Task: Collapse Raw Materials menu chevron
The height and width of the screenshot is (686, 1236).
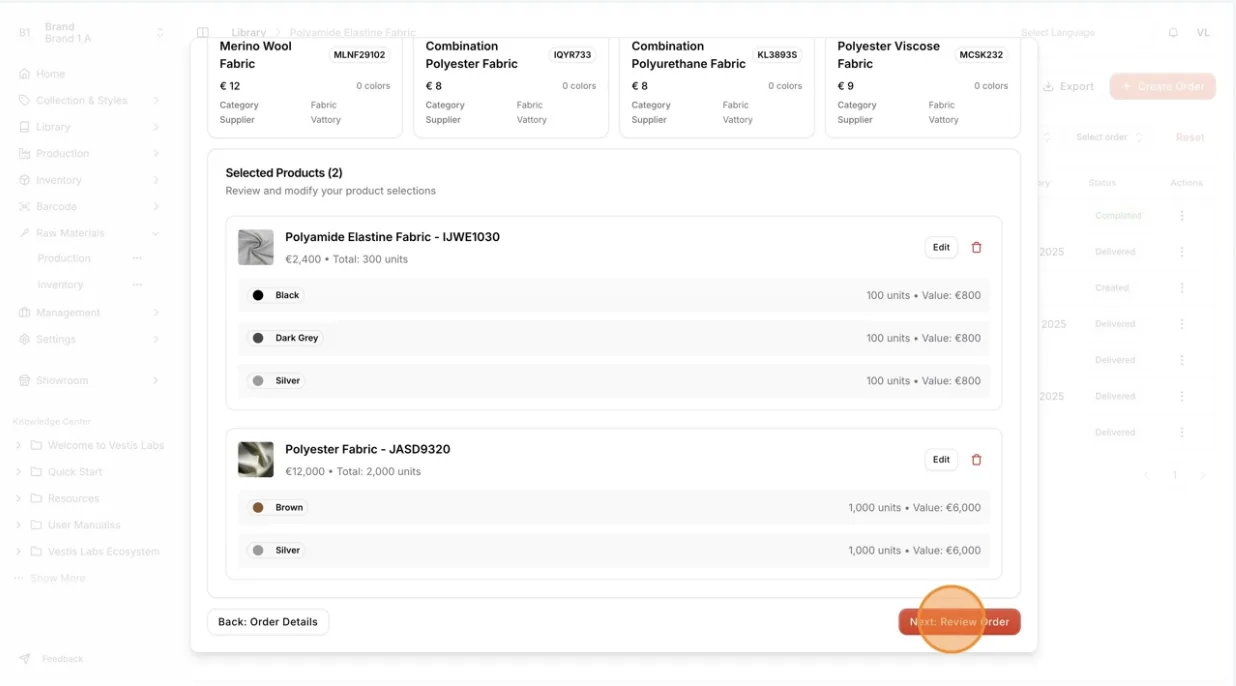Action: click(x=156, y=233)
